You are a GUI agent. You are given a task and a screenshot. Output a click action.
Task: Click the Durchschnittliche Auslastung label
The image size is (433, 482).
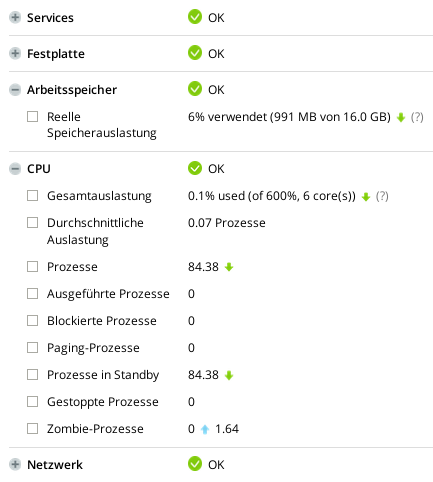pyautogui.click(x=95, y=231)
